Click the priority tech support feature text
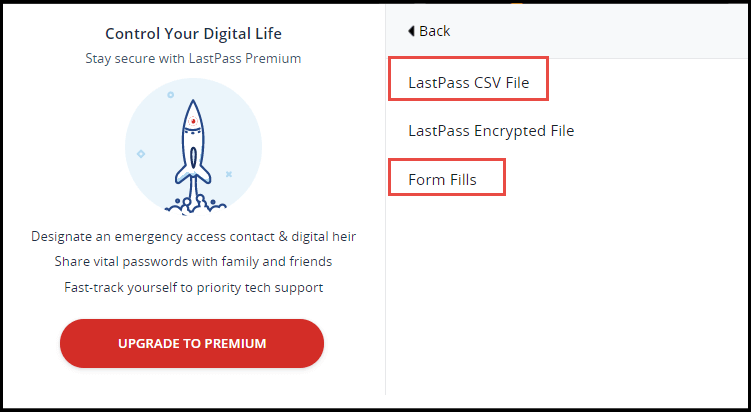Viewport: 751px width, 412px height. (193, 287)
